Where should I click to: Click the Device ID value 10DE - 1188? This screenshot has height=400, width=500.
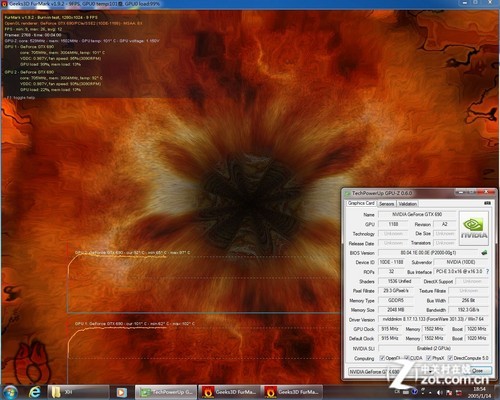tap(392, 262)
